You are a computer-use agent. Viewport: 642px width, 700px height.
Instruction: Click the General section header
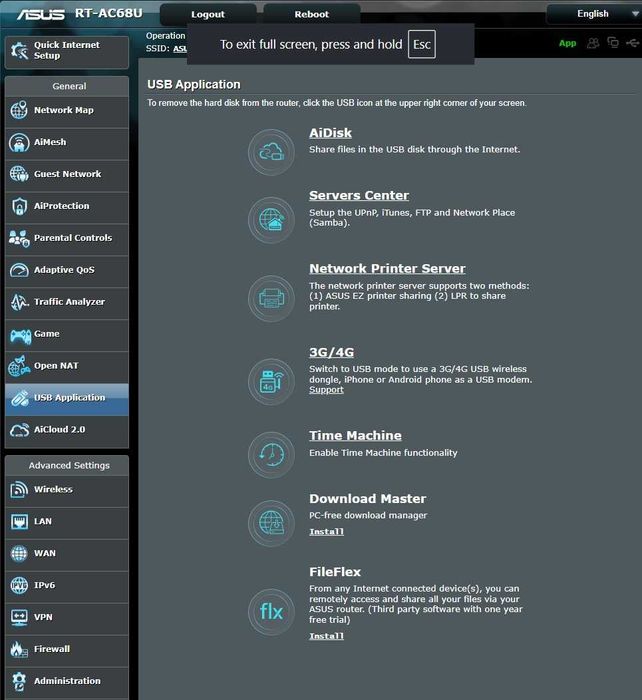click(x=69, y=86)
